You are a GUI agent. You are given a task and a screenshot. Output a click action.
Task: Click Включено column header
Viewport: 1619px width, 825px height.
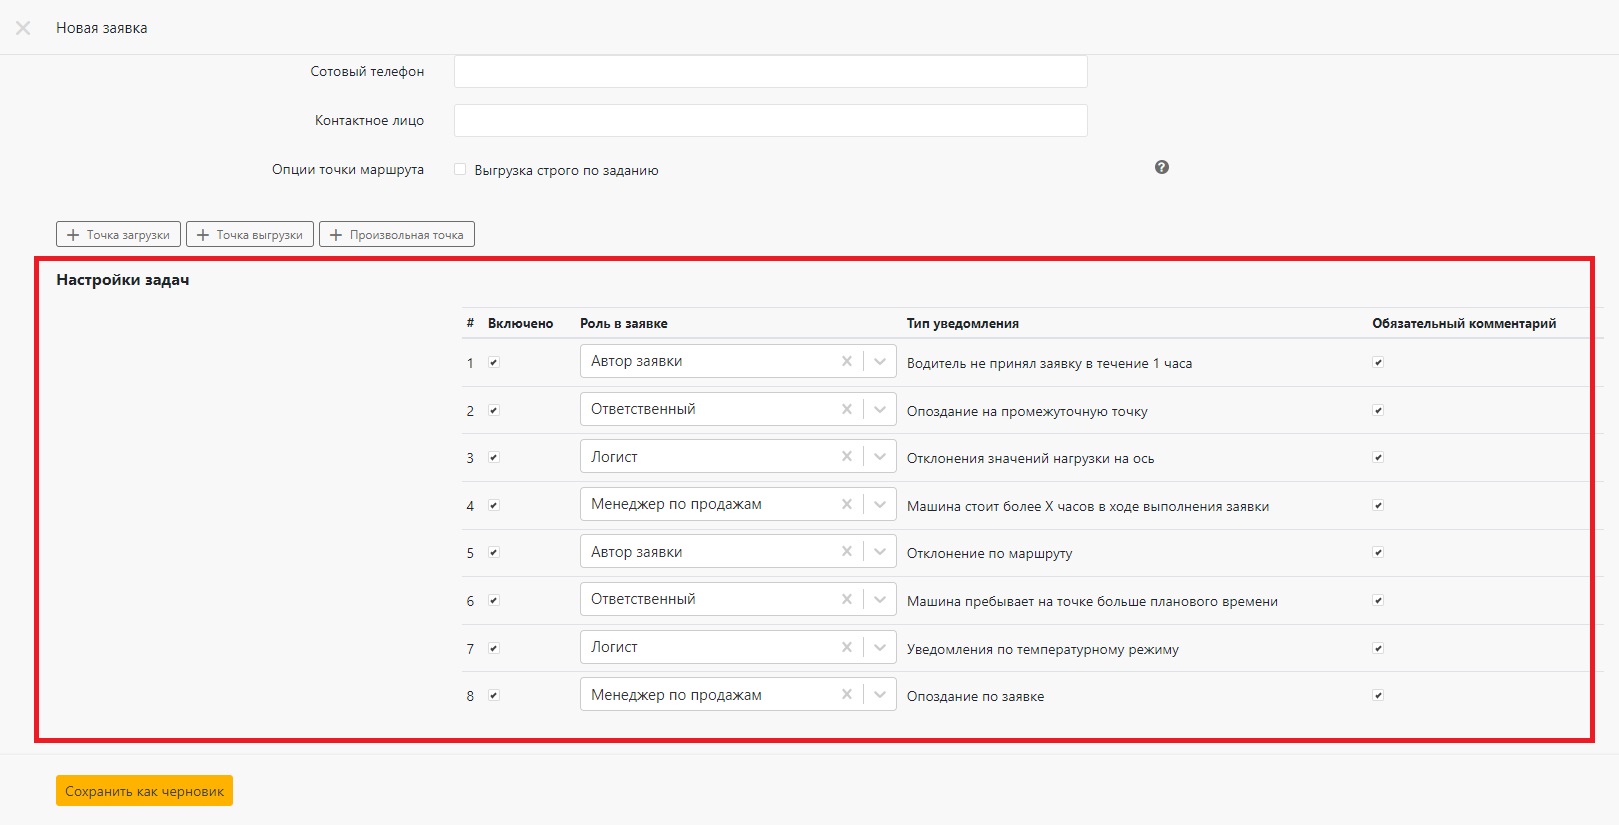[x=520, y=323]
